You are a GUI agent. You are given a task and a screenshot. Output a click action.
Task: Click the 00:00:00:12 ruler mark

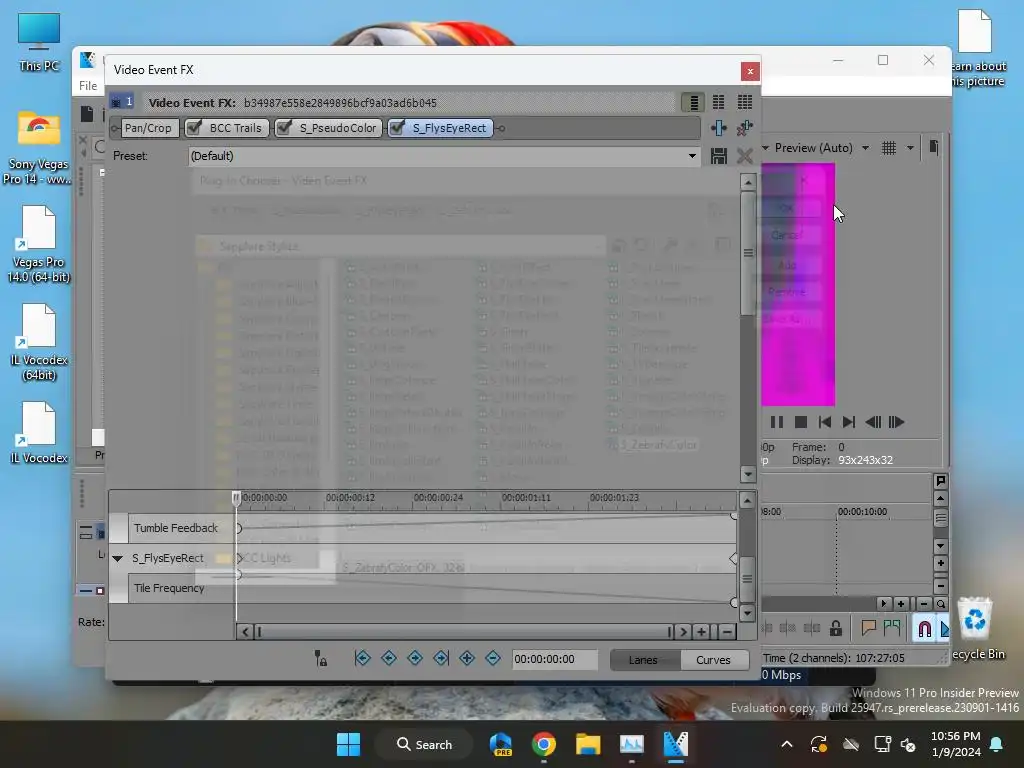(x=351, y=498)
